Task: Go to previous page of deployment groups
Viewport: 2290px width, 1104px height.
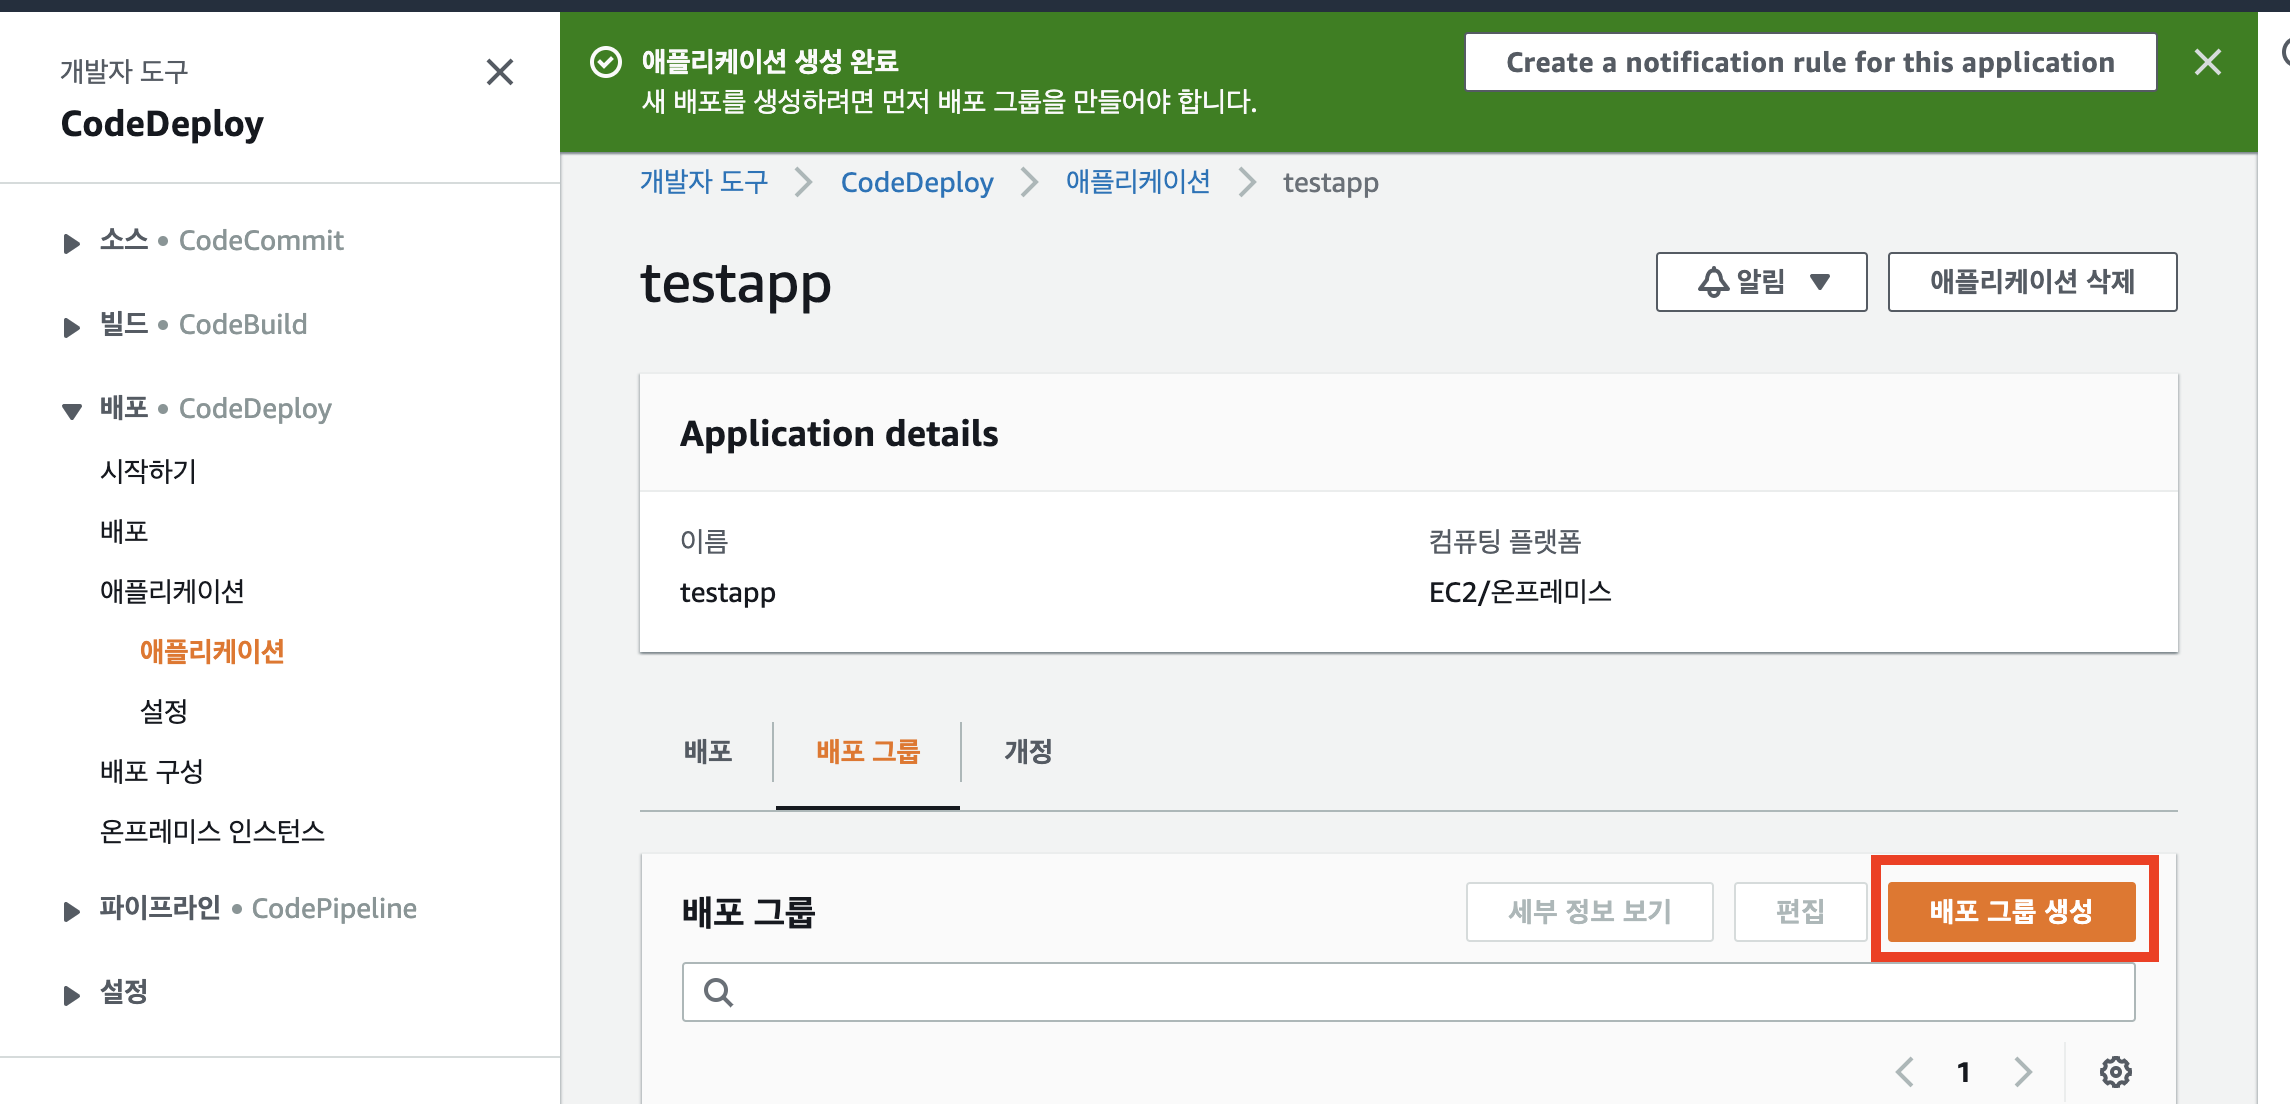Action: tap(1905, 1072)
